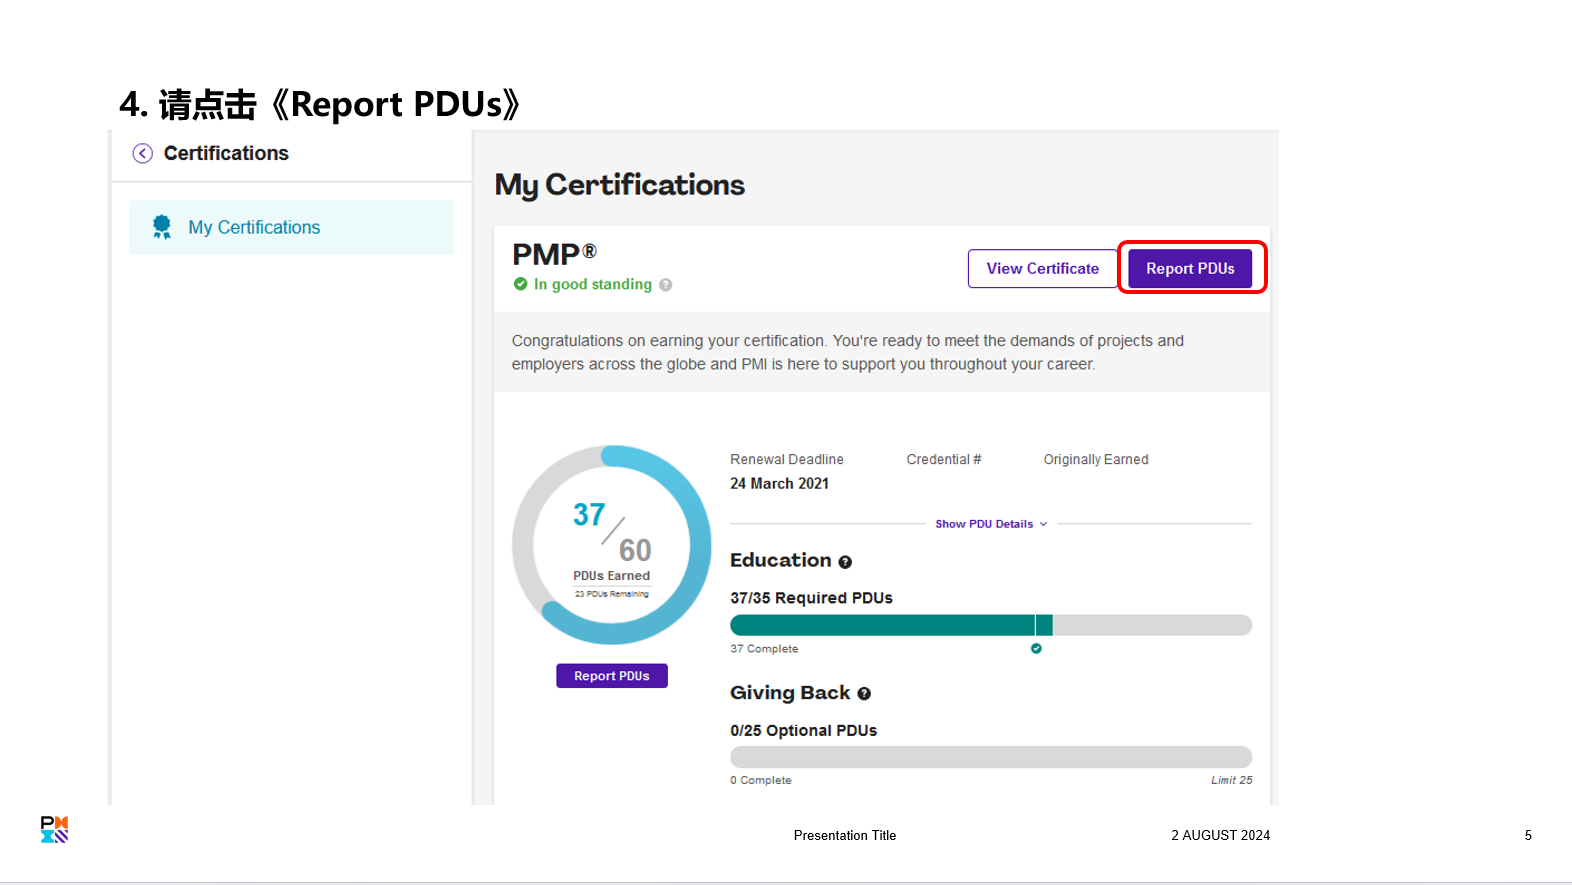Click the info icon beside Education

click(x=845, y=562)
